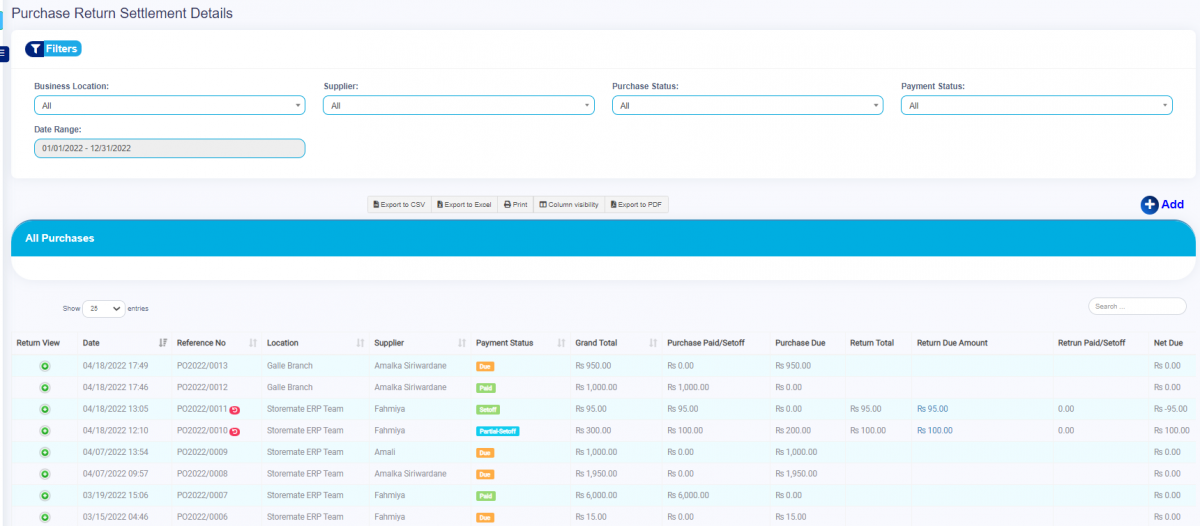Open return view for PO2022/0011
This screenshot has height=526, width=1200.
pos(45,409)
